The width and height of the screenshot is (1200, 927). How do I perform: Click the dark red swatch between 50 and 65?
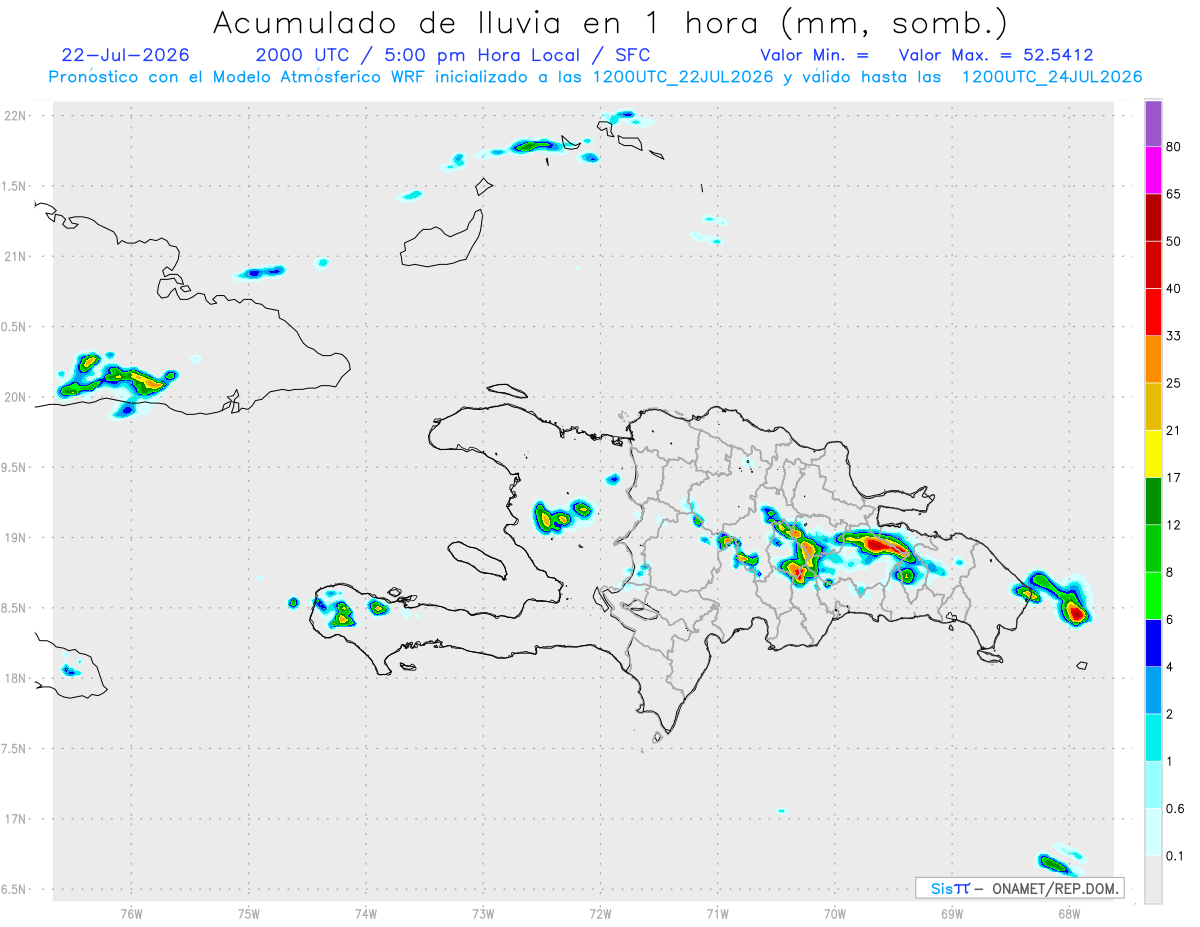click(x=1153, y=217)
